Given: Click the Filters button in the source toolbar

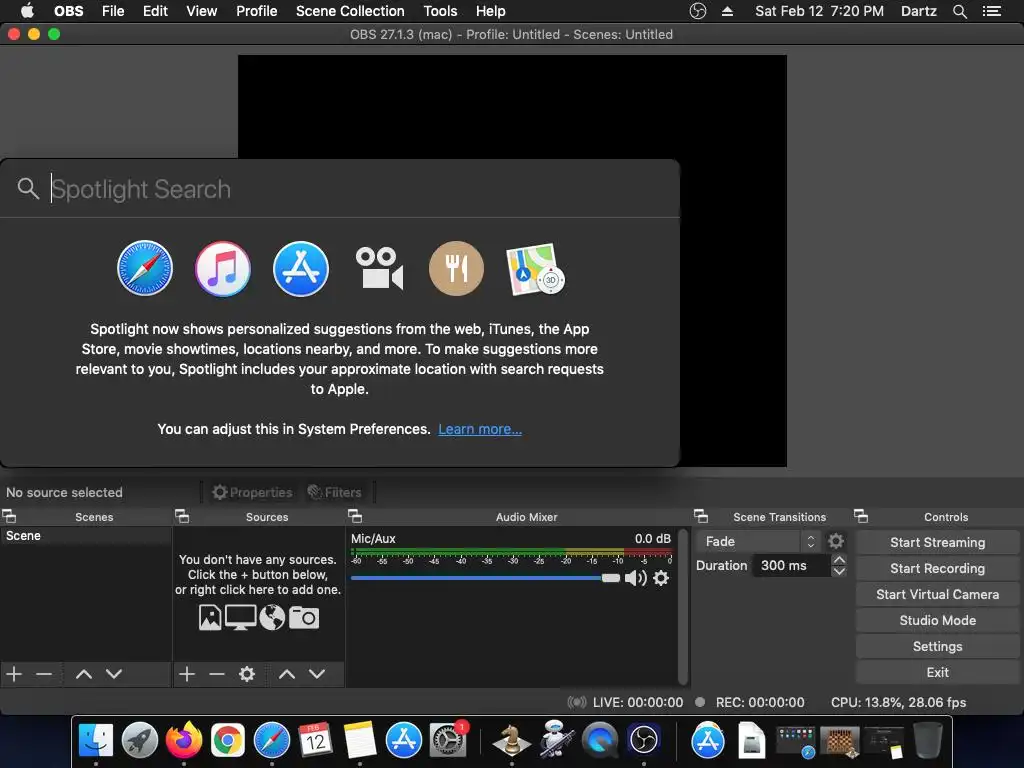Looking at the screenshot, I should [334, 492].
